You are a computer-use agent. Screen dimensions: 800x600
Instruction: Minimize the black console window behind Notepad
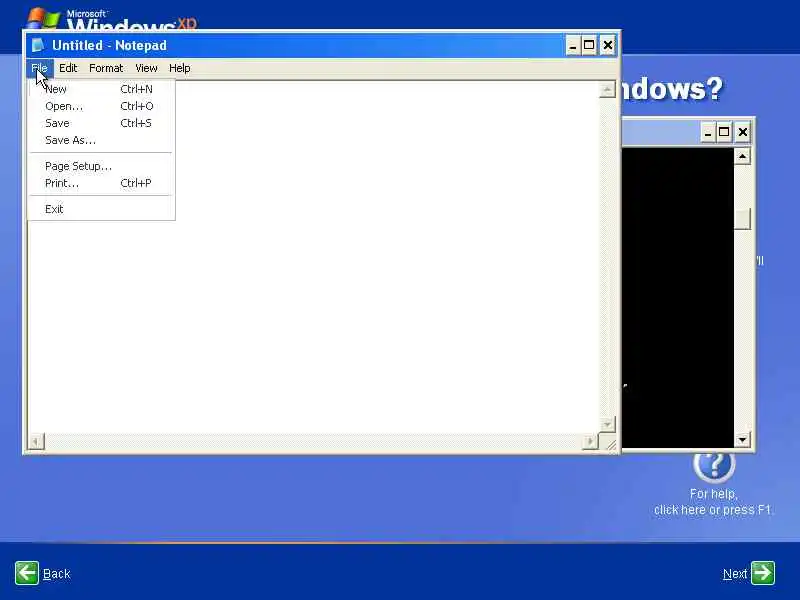(x=707, y=133)
